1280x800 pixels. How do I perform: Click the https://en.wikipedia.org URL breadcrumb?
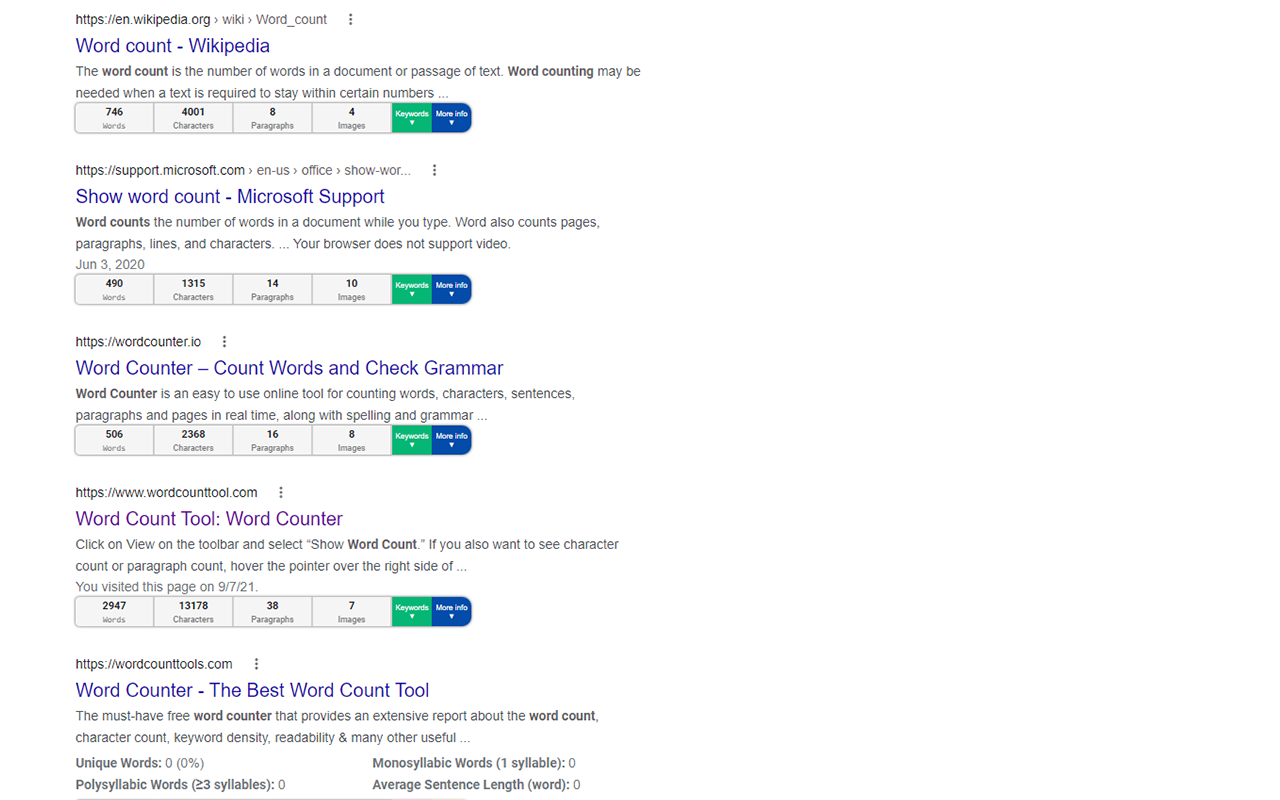[x=201, y=19]
